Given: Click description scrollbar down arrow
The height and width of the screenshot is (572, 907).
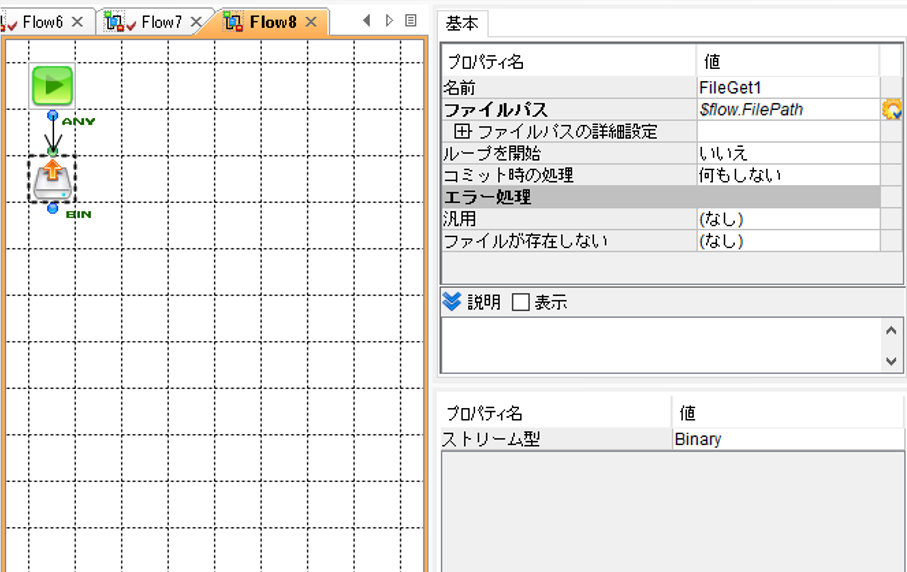Looking at the screenshot, I should tap(891, 361).
